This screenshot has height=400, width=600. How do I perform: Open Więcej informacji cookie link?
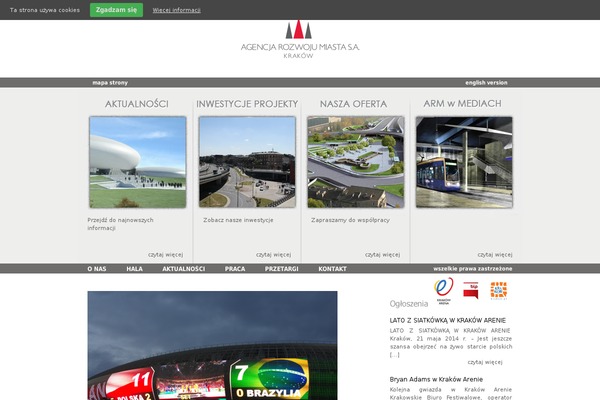(176, 10)
